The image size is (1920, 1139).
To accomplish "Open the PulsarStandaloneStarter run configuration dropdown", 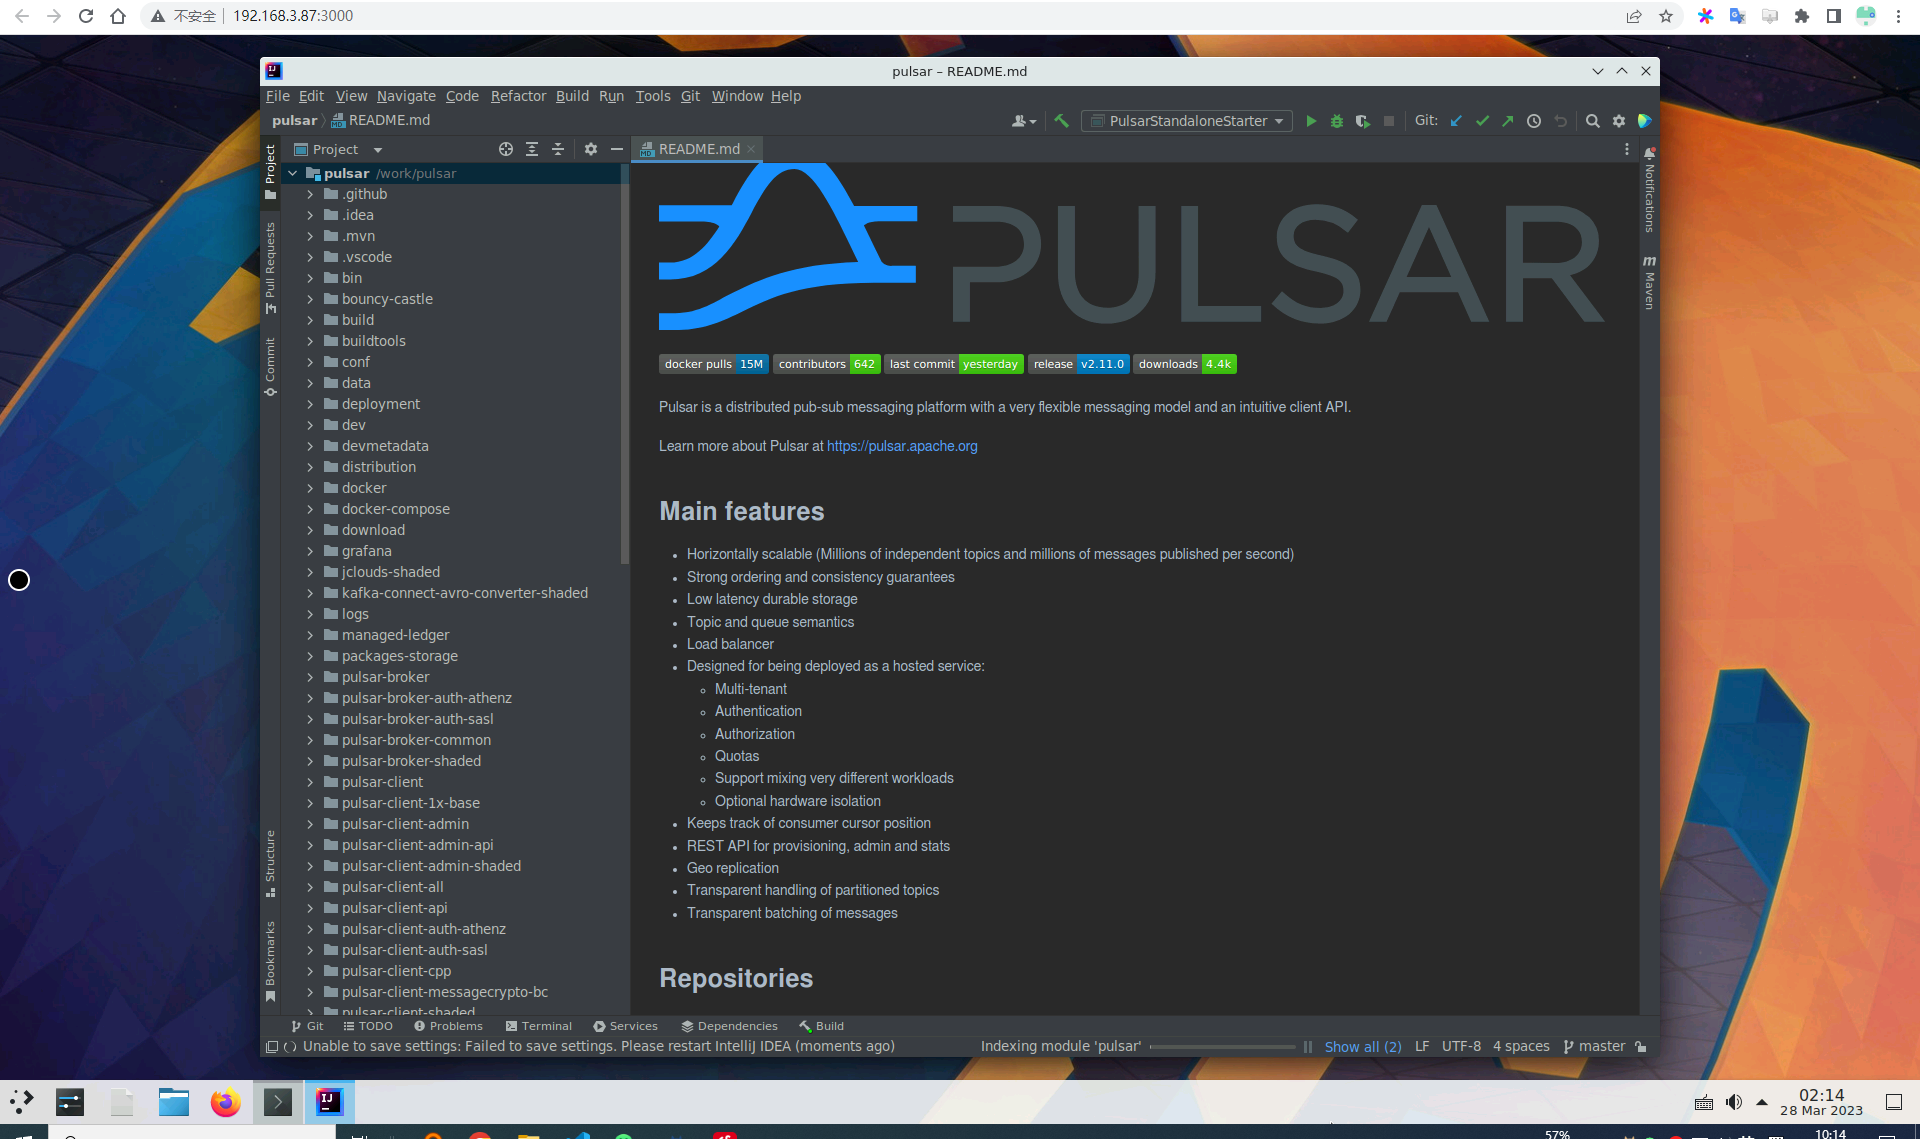I will tap(1187, 121).
